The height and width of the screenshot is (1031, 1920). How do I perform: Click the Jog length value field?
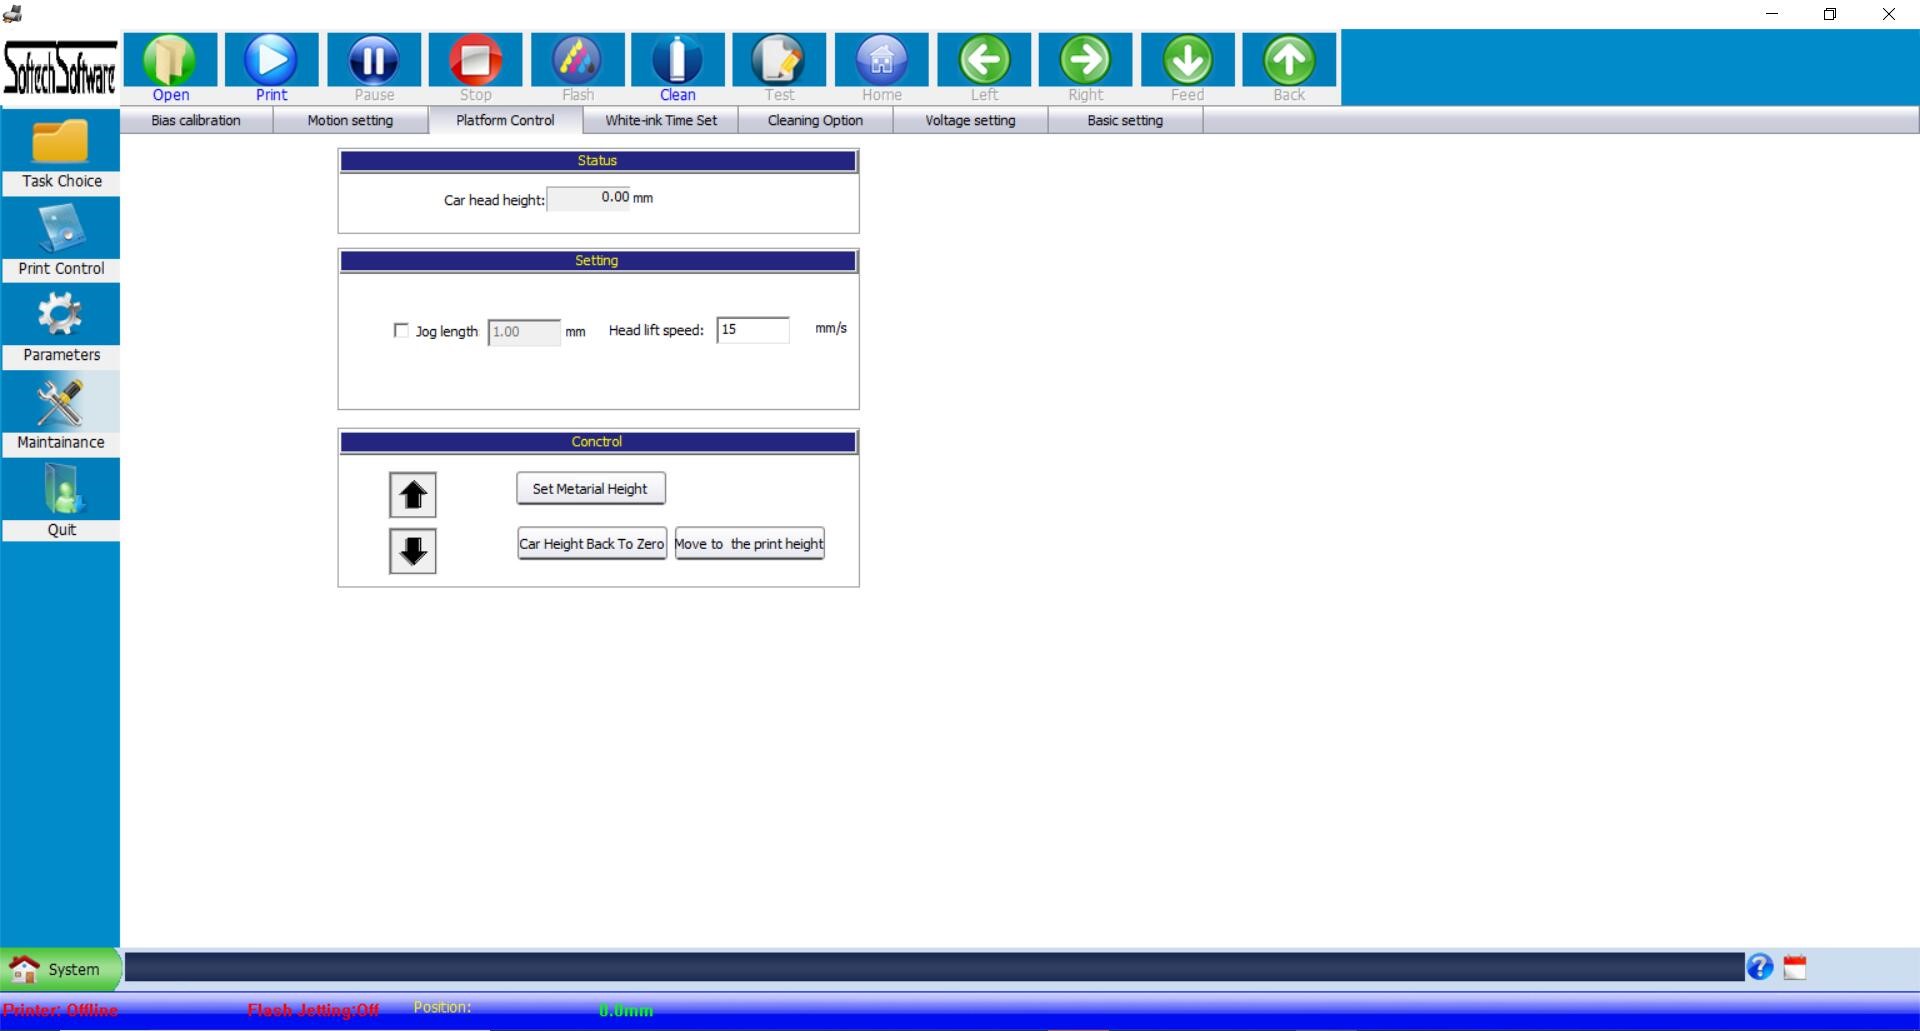(x=524, y=332)
